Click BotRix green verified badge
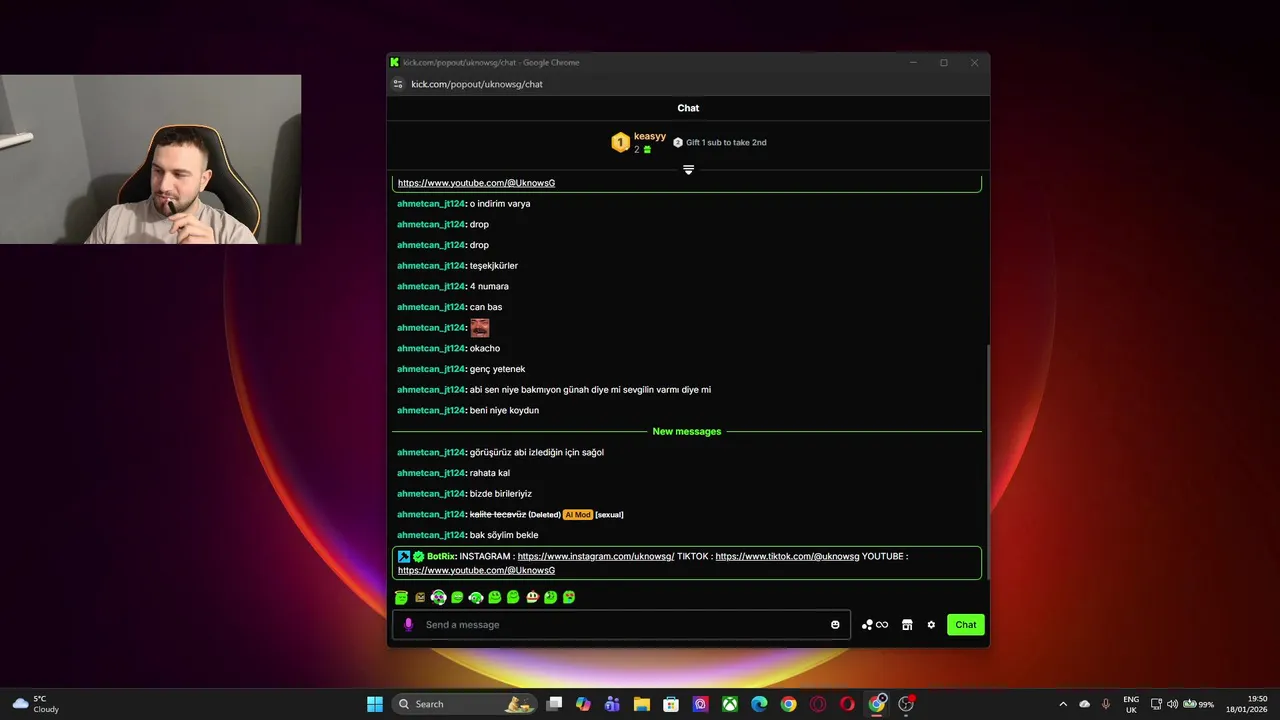This screenshot has height=720, width=1280. 418,556
